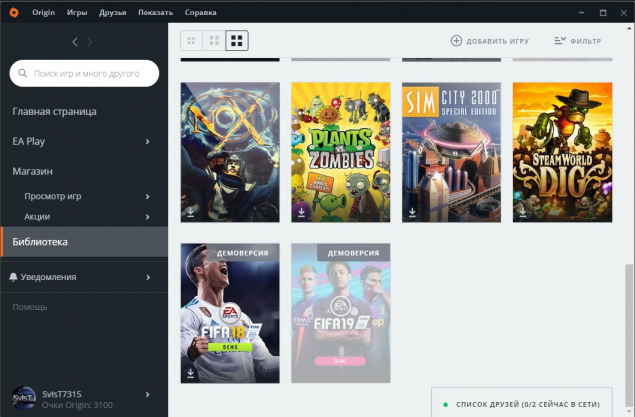This screenshot has width=635, height=417.
Task: Expand the EA Play chevron
Action: [147, 141]
